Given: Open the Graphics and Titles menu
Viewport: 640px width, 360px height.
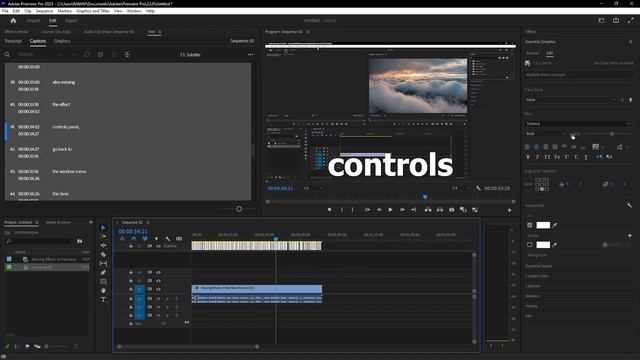Looking at the screenshot, I should (93, 11).
